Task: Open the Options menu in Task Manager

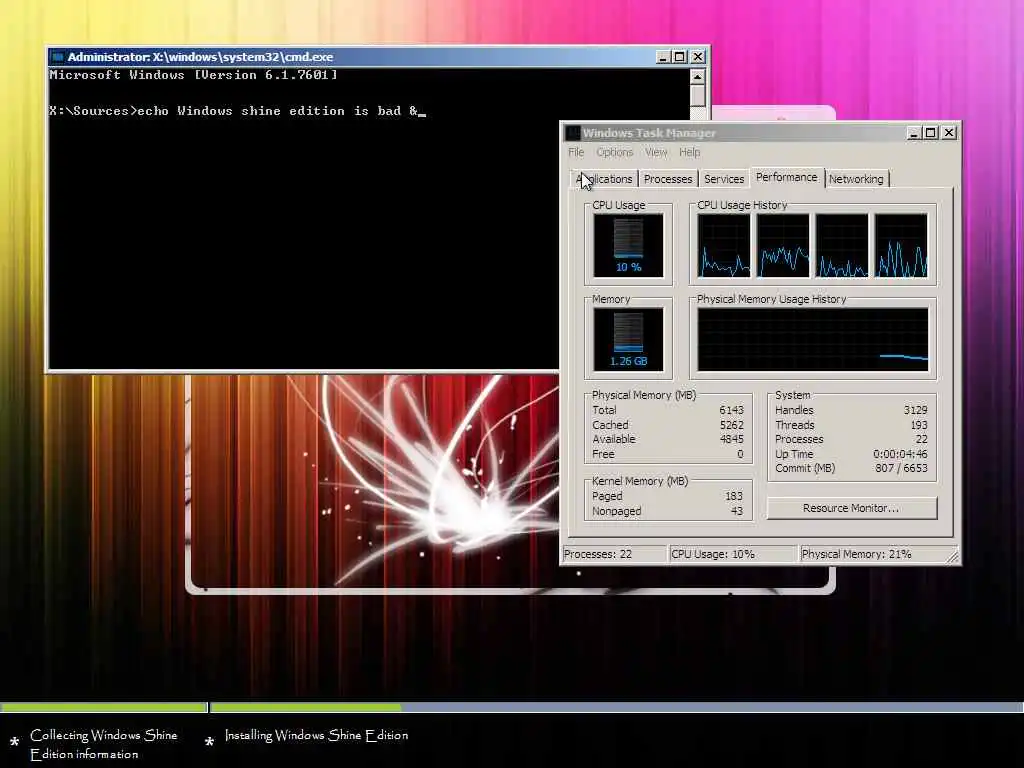Action: (x=615, y=152)
